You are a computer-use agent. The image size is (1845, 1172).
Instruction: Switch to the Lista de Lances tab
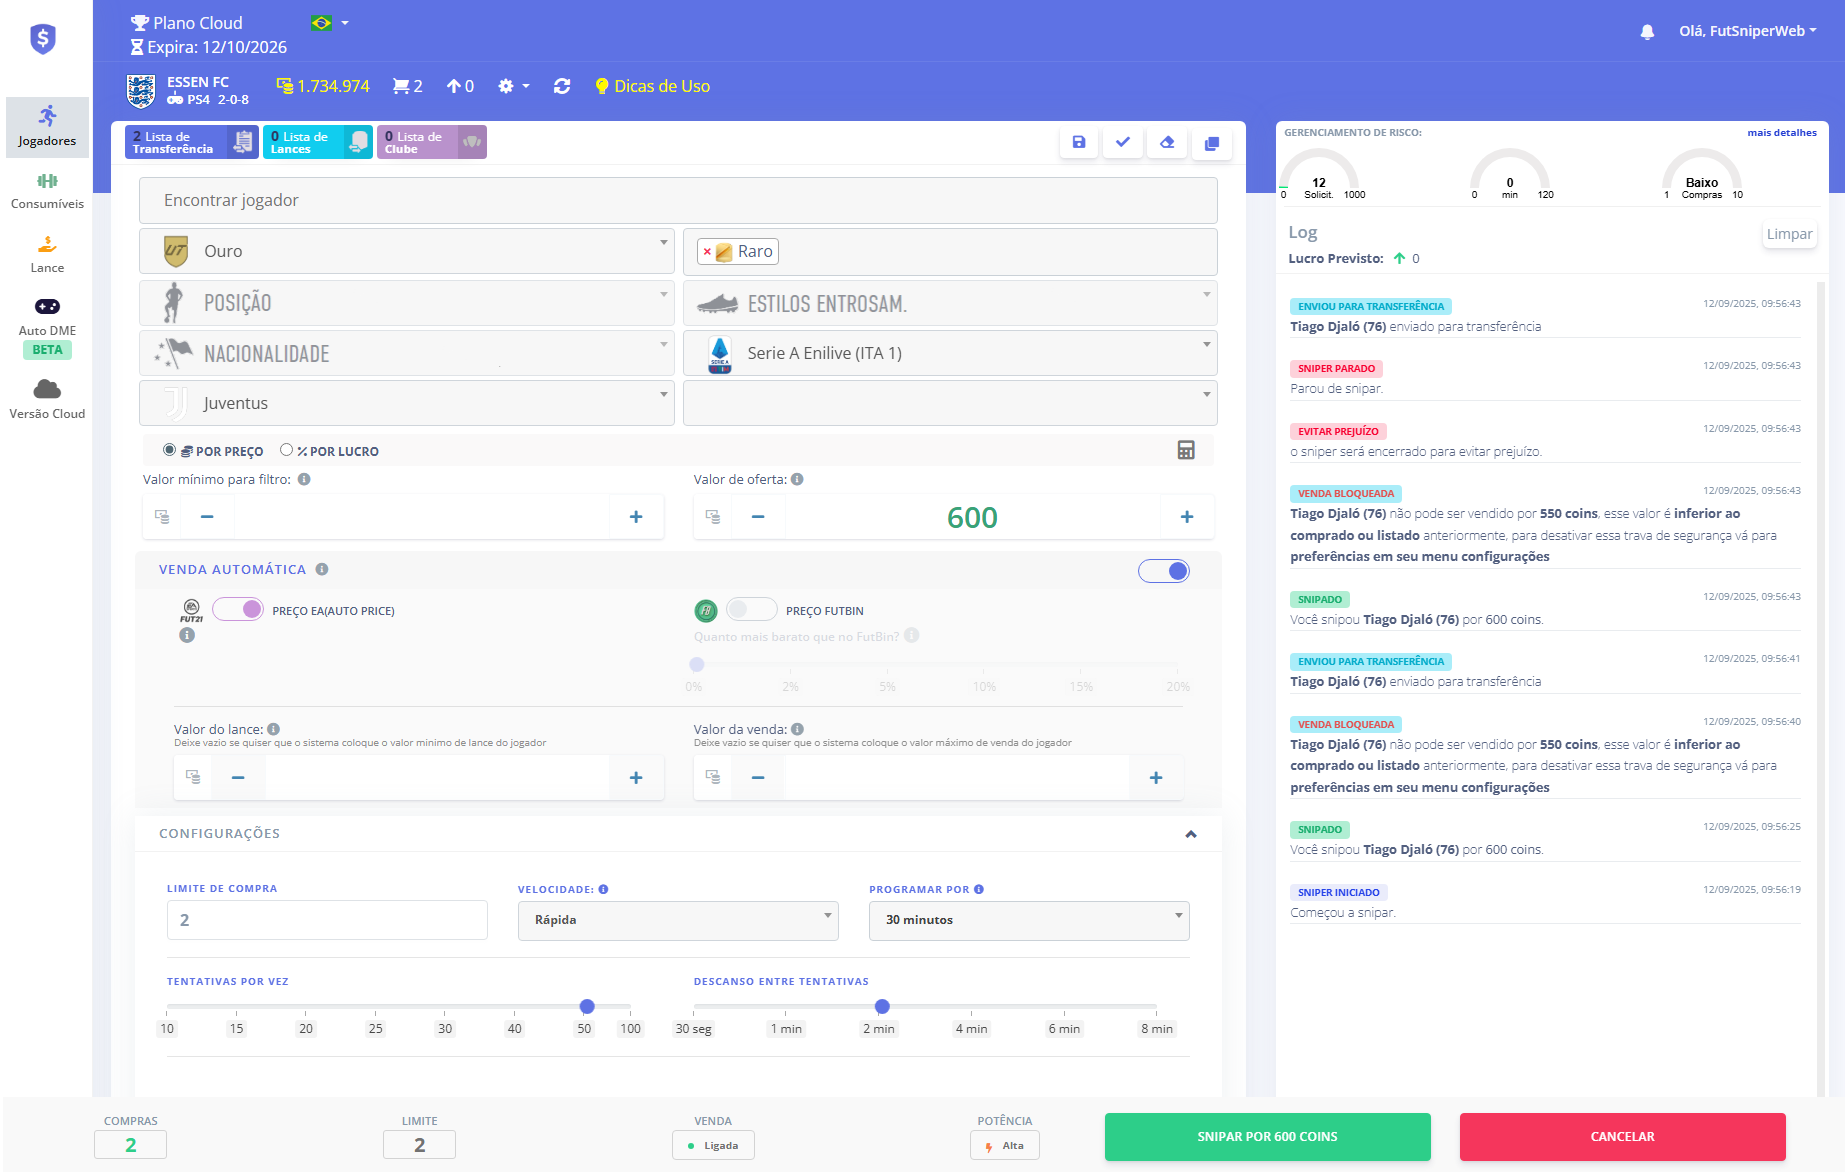(x=317, y=143)
